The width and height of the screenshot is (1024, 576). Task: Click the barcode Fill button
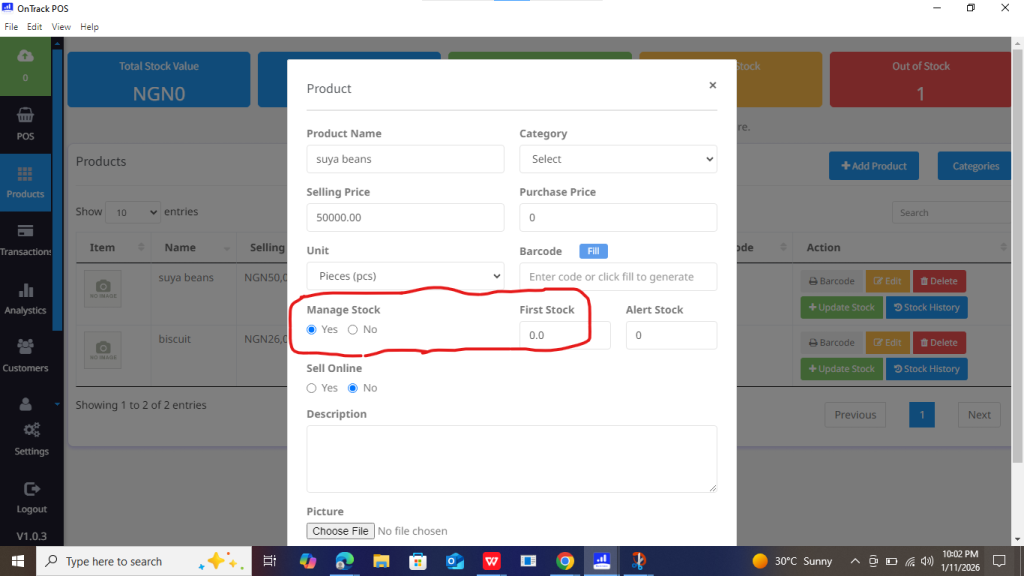click(593, 251)
